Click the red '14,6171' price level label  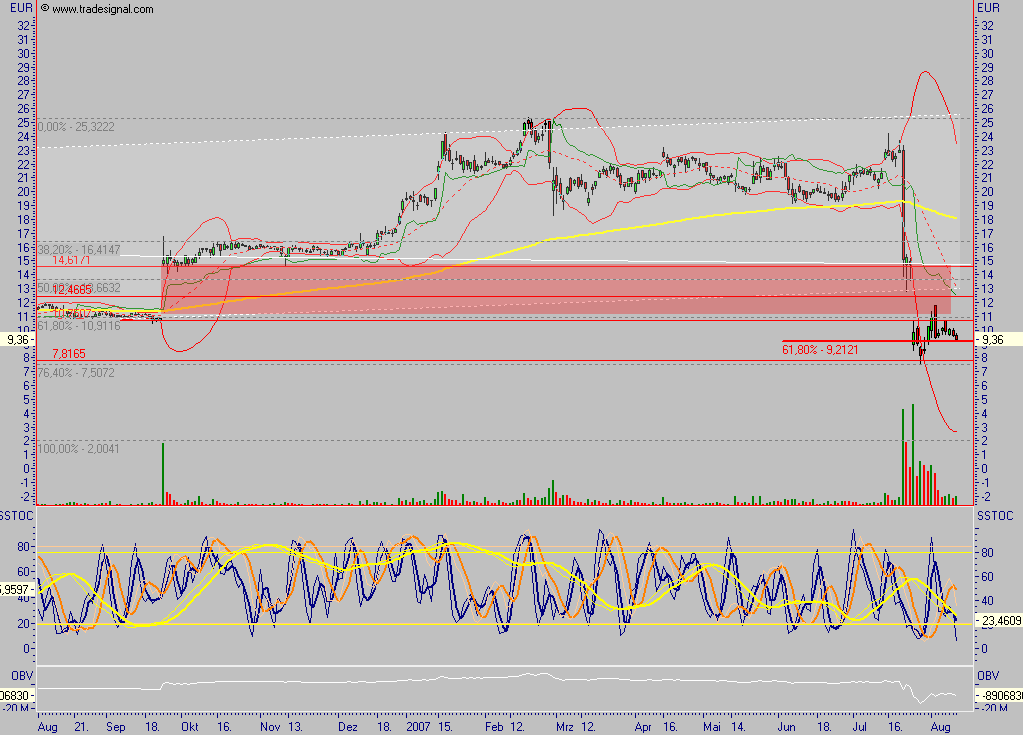coord(71,260)
